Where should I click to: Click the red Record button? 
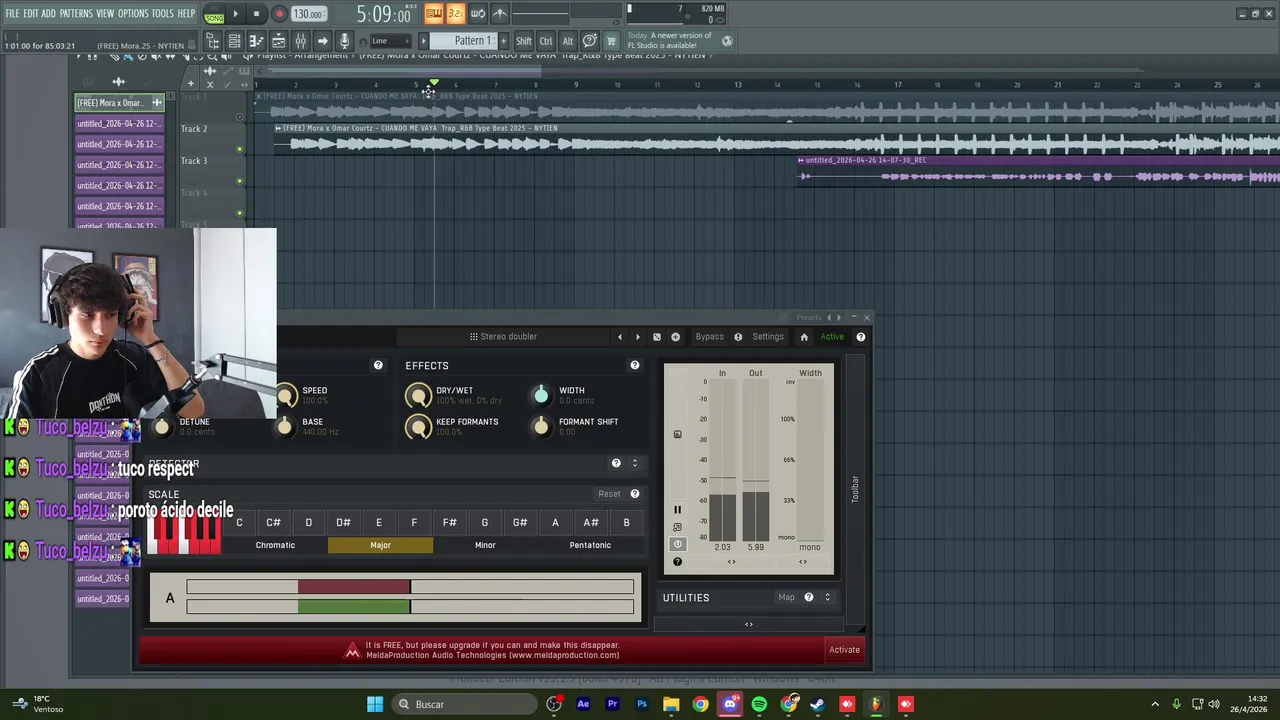click(x=279, y=14)
